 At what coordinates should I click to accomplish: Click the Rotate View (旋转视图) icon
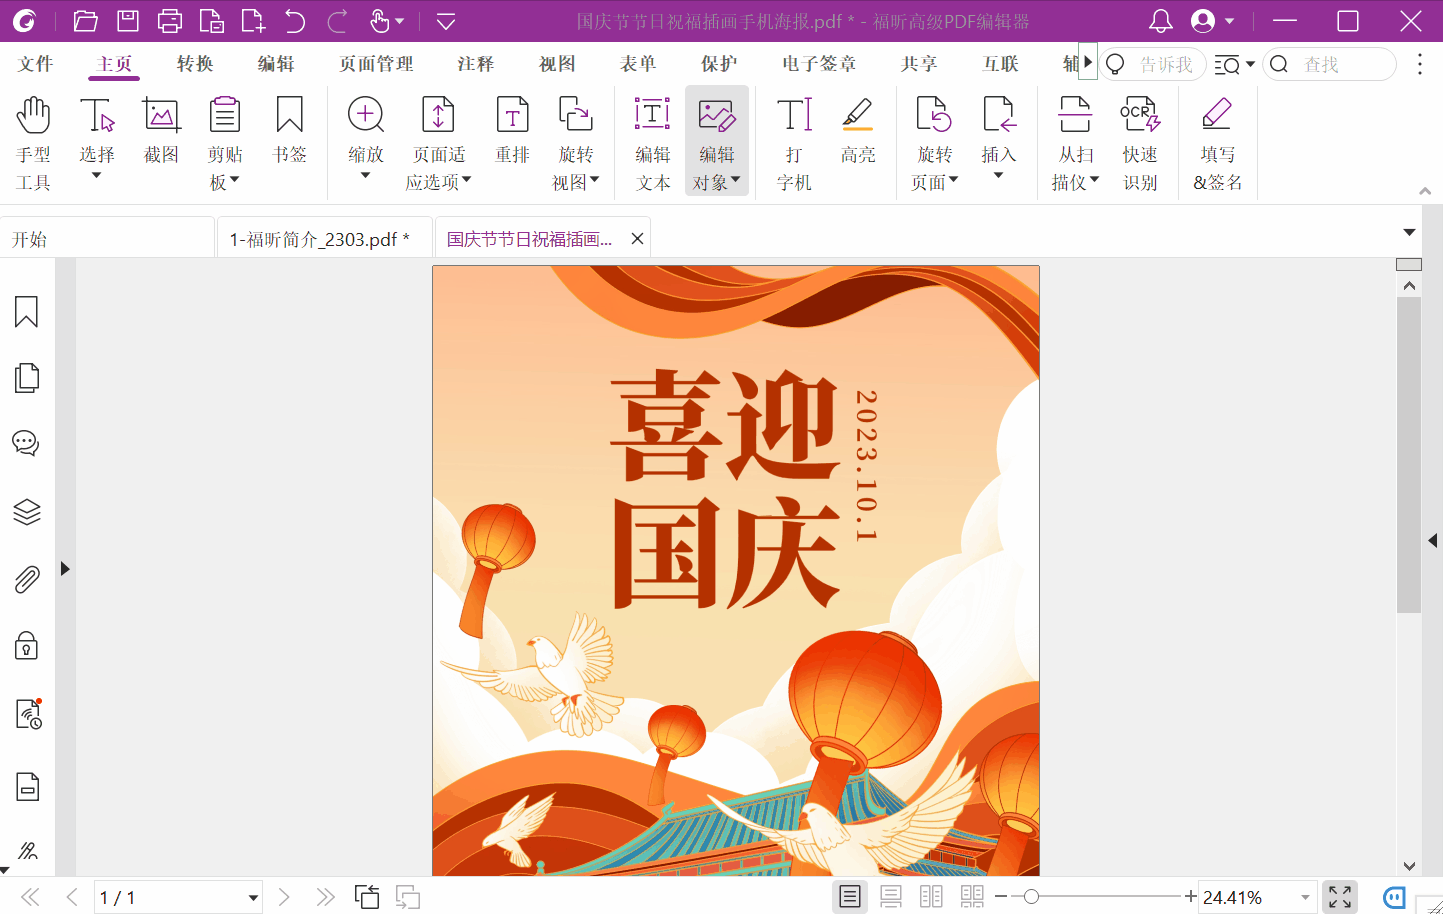pos(576,116)
